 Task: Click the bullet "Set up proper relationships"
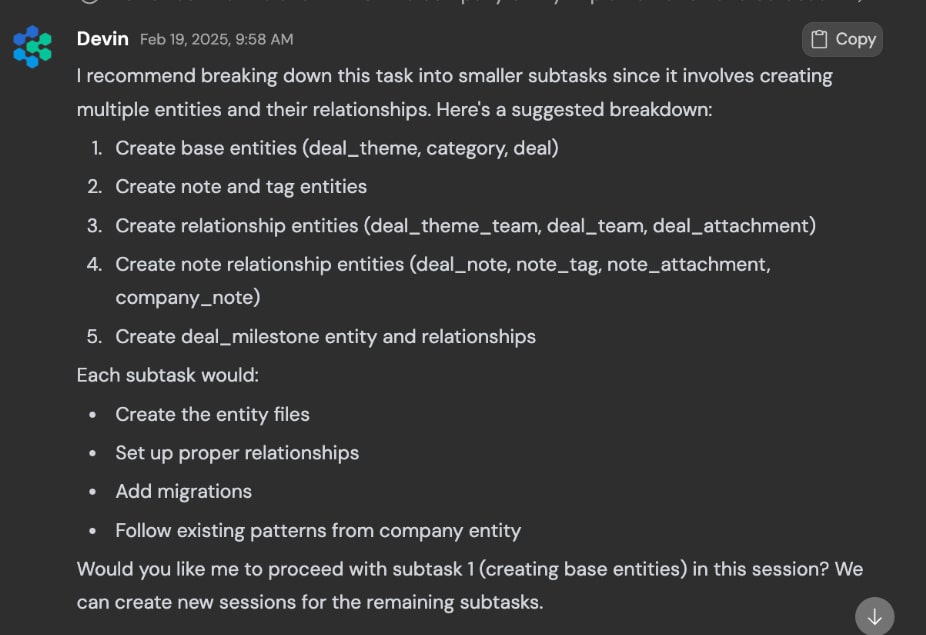237,453
